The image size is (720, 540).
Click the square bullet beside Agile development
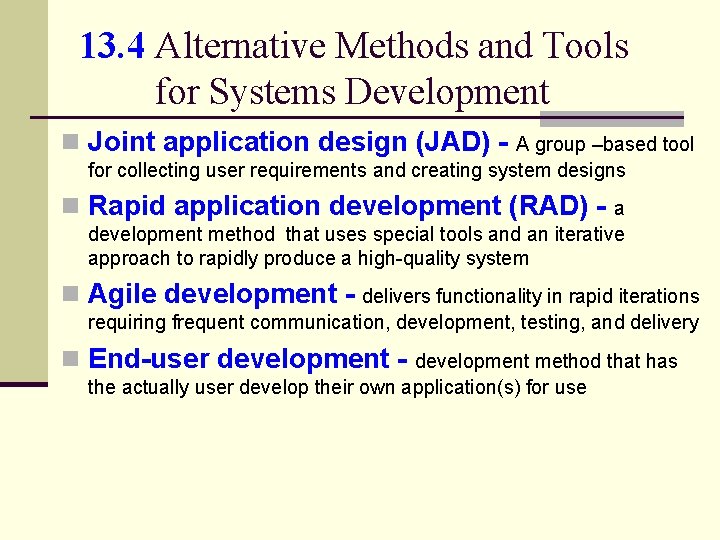pos(70,294)
